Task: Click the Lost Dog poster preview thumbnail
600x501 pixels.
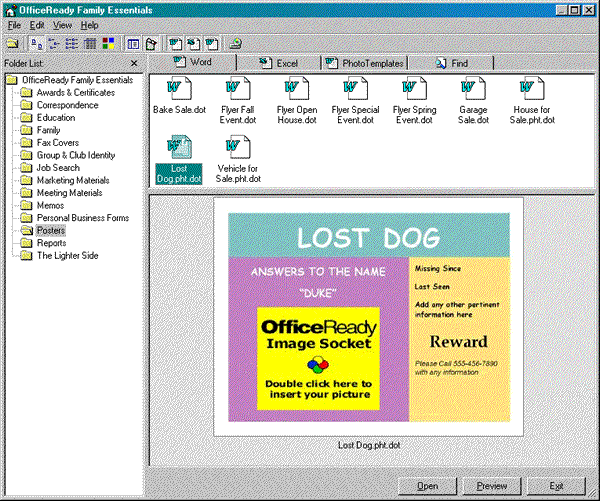Action: click(368, 317)
